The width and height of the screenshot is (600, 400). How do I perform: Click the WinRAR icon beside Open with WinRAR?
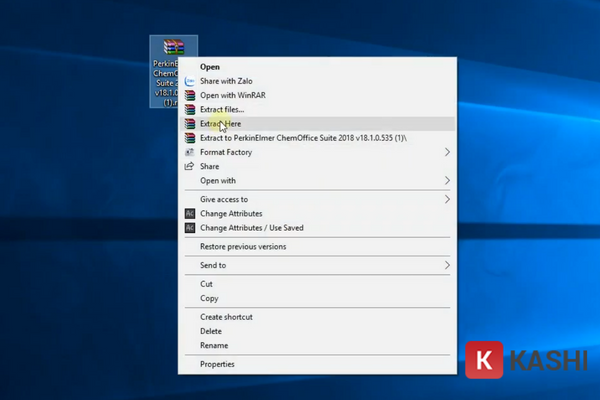click(189, 95)
